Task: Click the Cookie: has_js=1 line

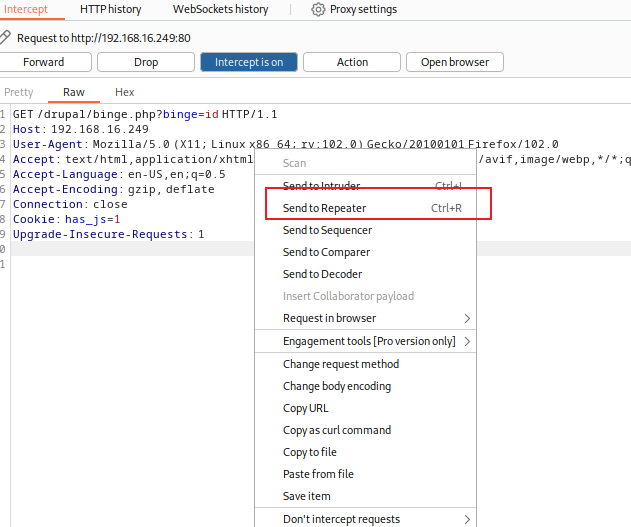Action: pyautogui.click(x=66, y=219)
